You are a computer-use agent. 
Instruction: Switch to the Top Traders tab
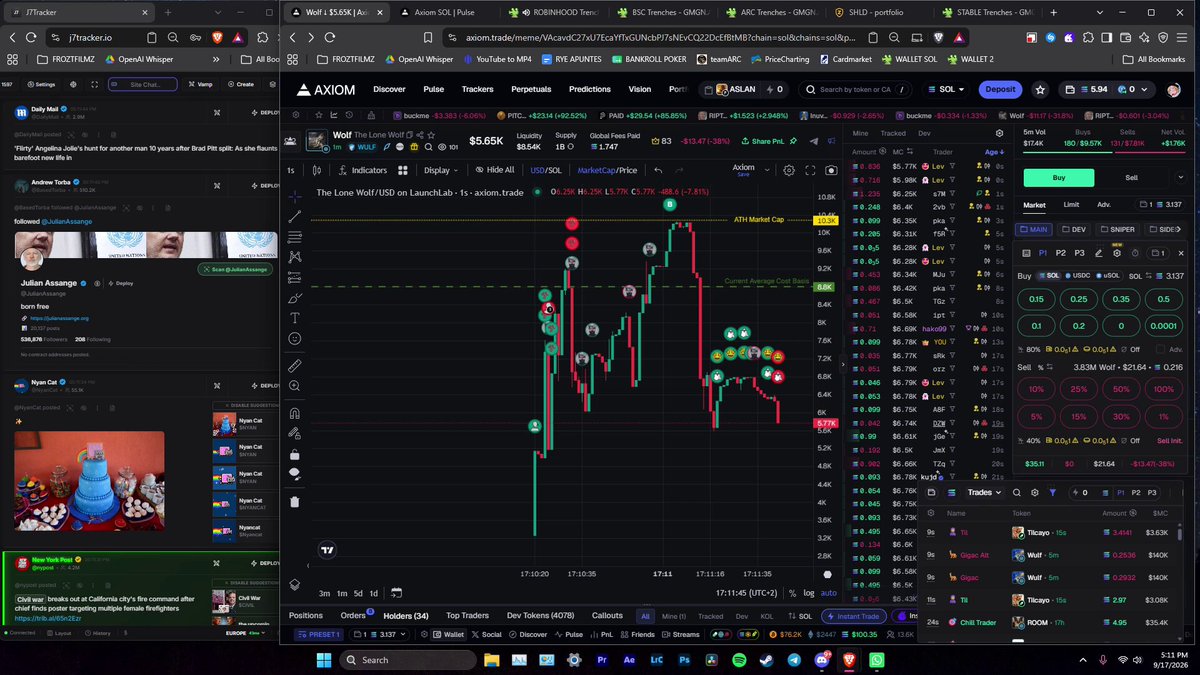pyautogui.click(x=467, y=616)
